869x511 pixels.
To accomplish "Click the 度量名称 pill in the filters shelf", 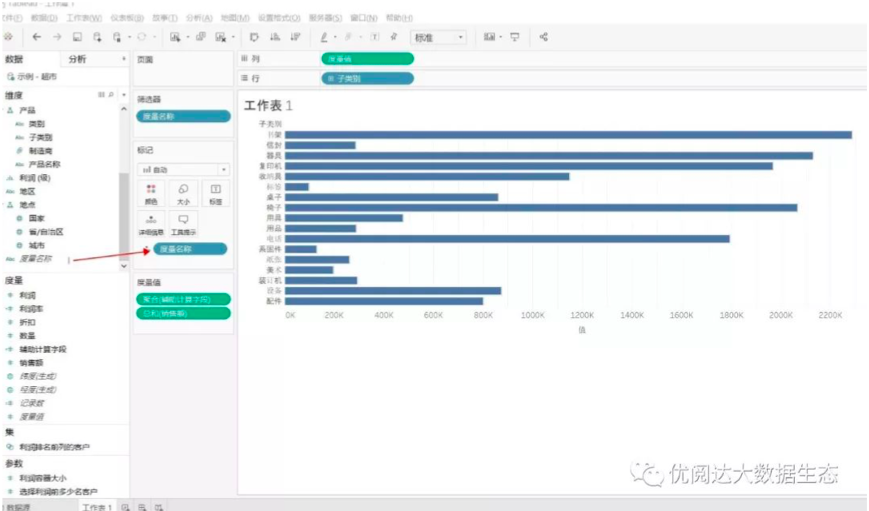I will [182, 116].
